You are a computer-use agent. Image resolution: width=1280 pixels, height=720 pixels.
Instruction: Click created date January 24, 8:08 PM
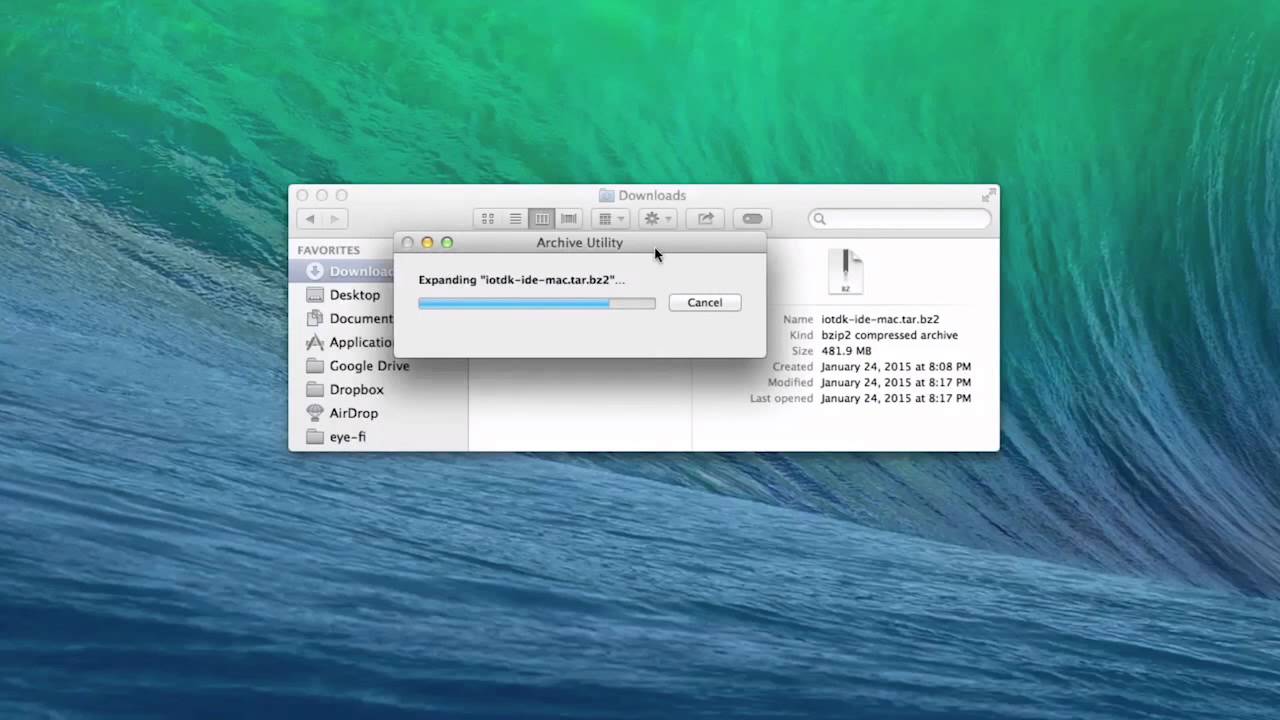tap(896, 367)
